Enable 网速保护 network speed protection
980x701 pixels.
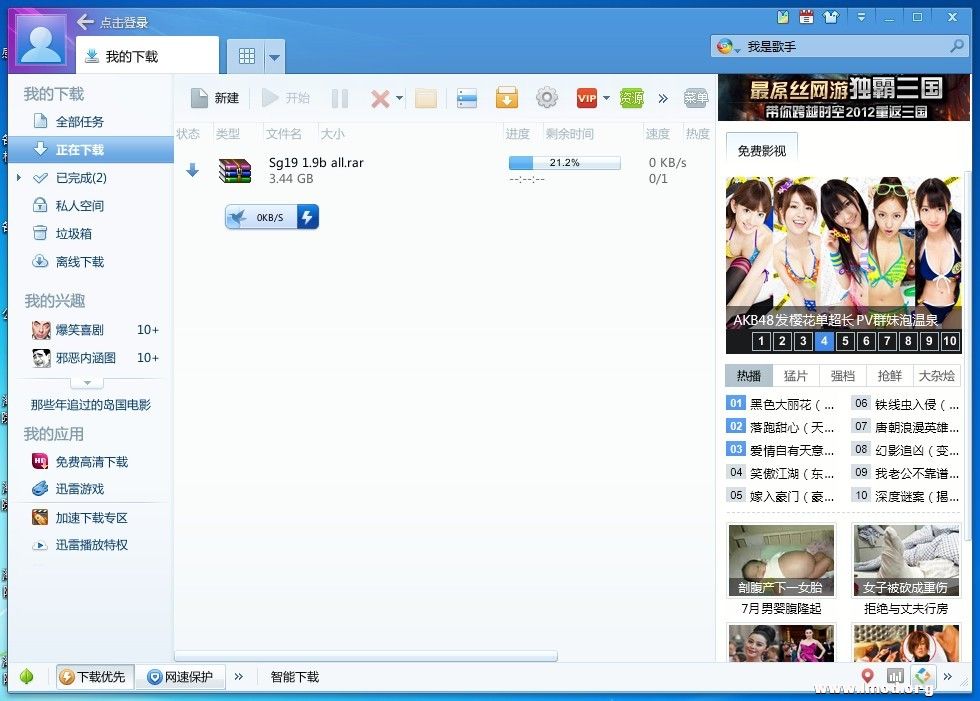point(180,676)
